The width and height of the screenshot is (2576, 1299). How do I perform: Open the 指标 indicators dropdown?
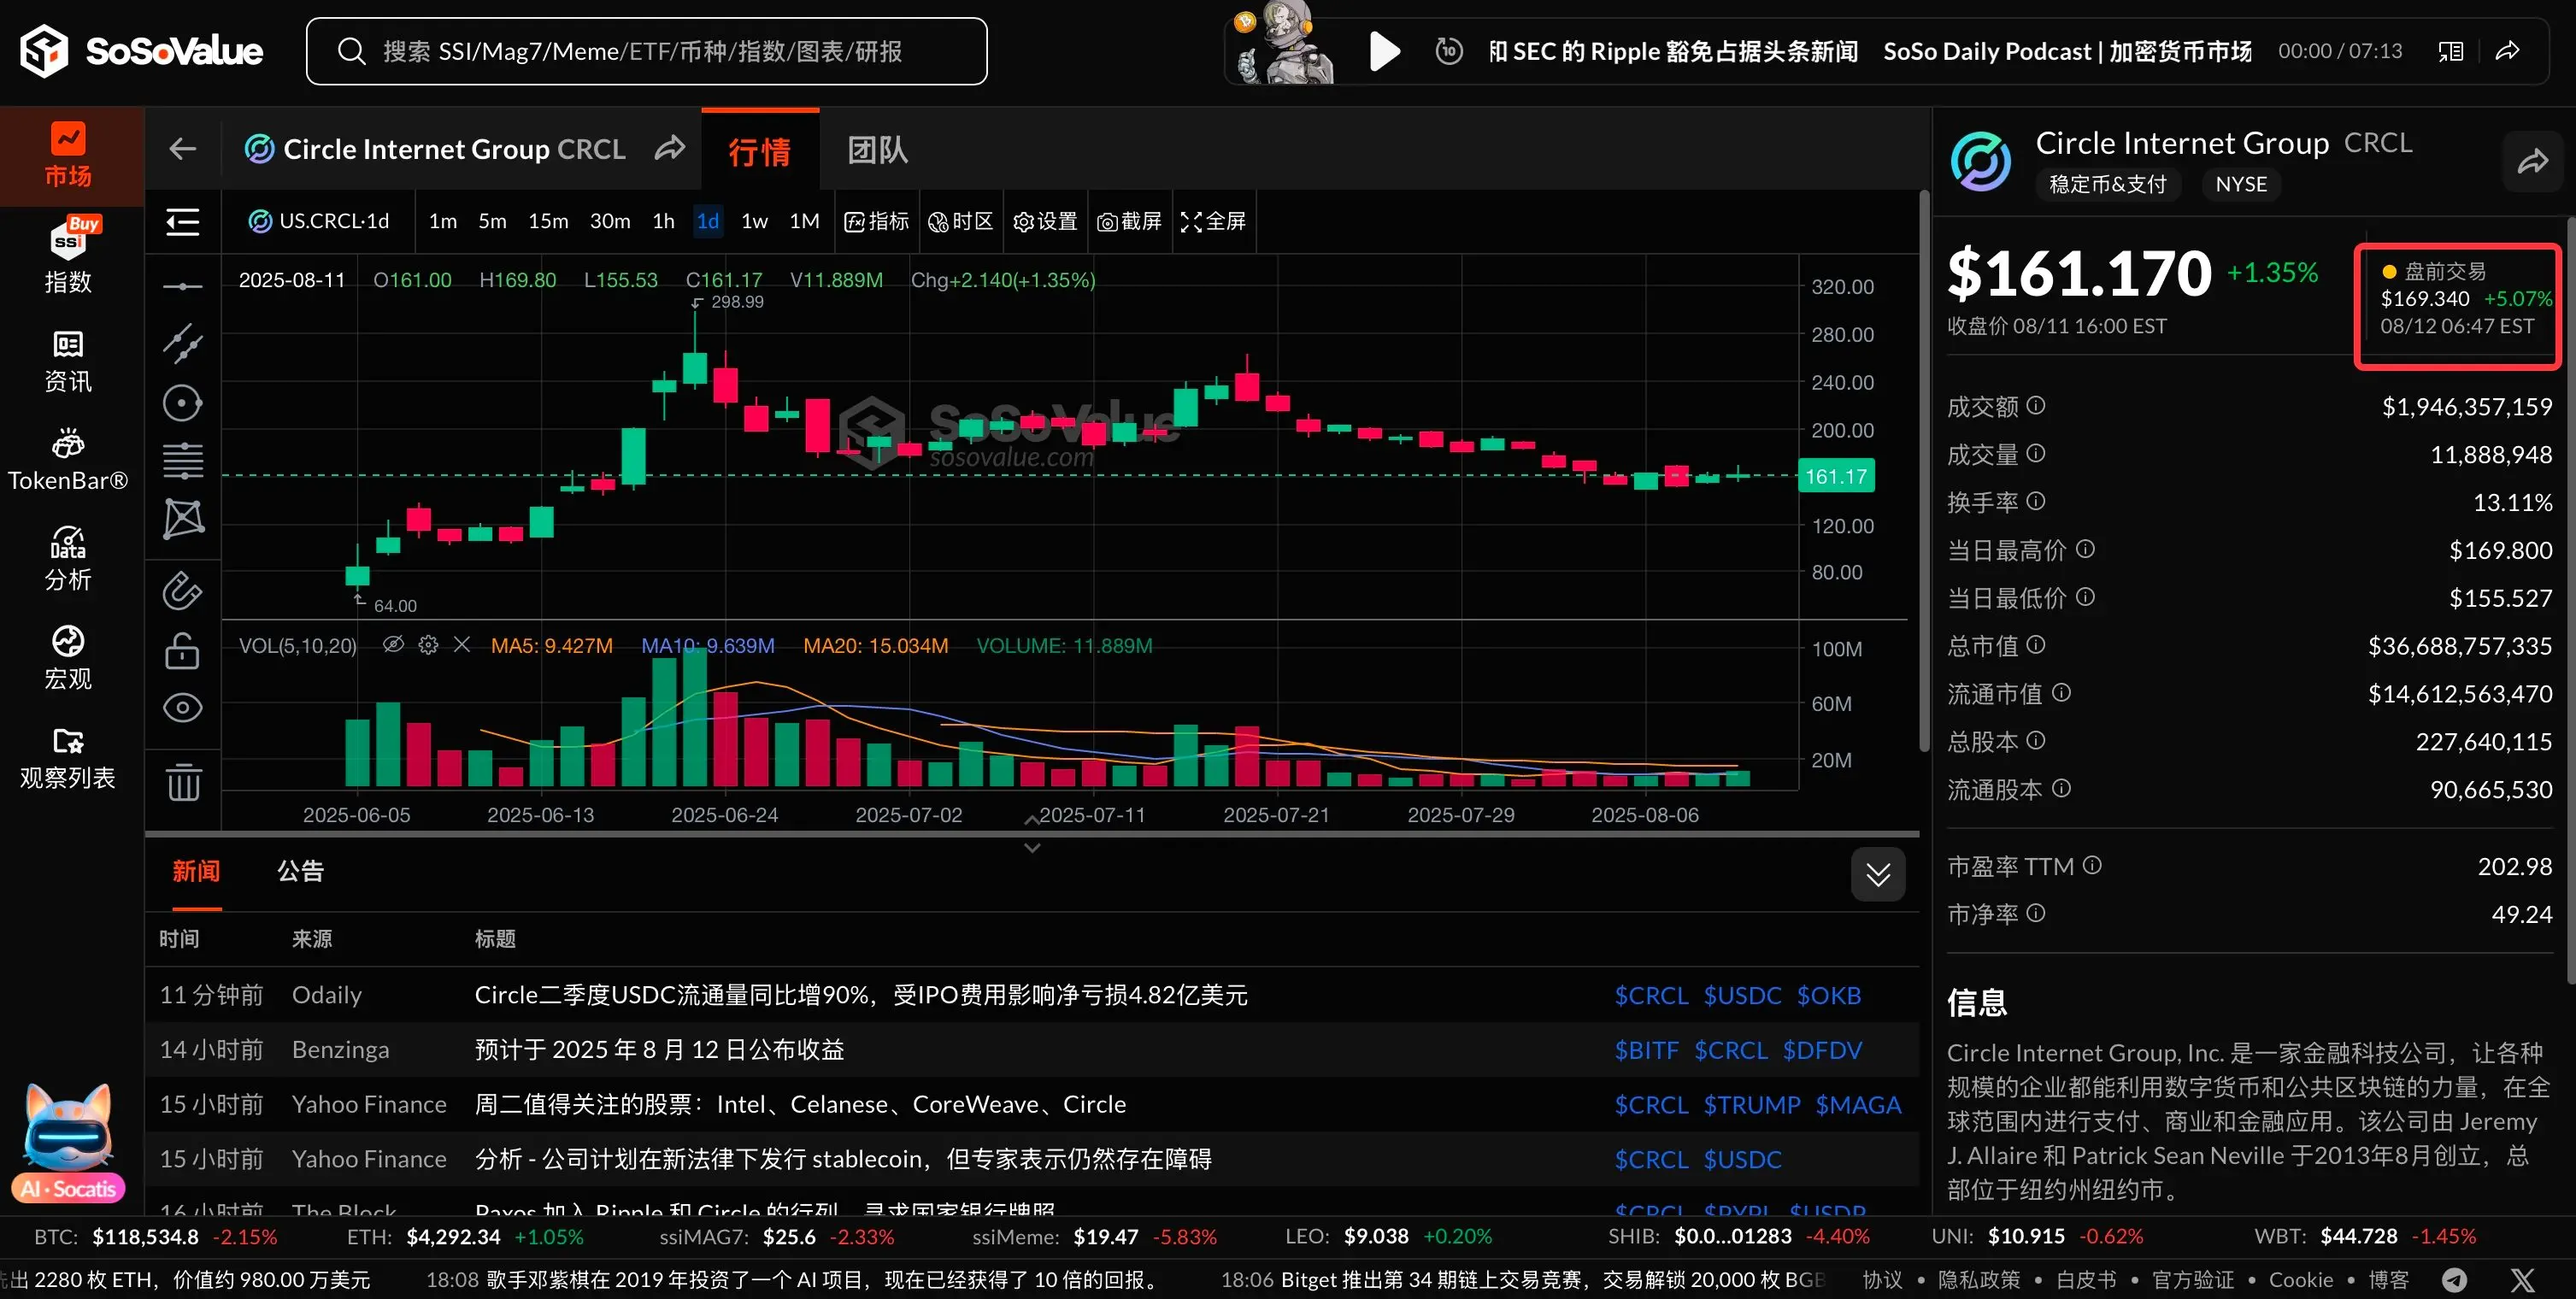point(876,221)
